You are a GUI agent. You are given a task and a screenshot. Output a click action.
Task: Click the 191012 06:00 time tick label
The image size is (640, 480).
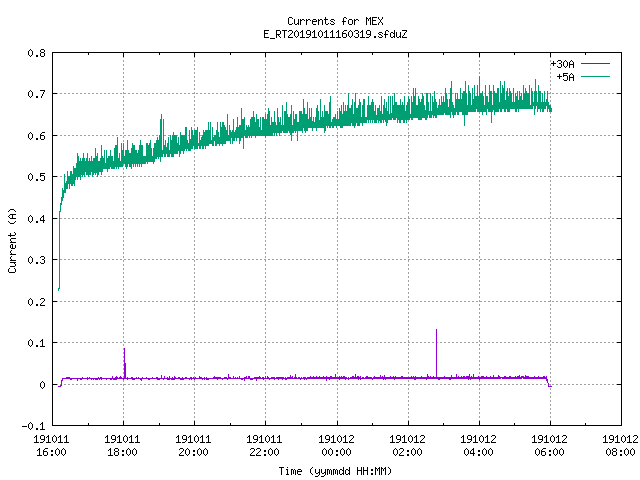(x=549, y=445)
